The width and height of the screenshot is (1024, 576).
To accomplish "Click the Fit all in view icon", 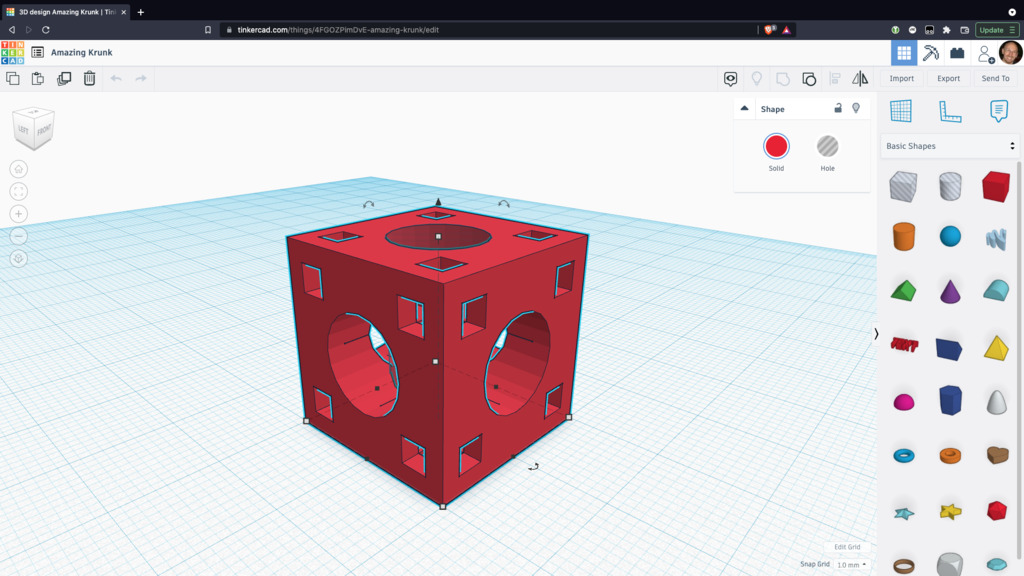I will click(x=19, y=191).
